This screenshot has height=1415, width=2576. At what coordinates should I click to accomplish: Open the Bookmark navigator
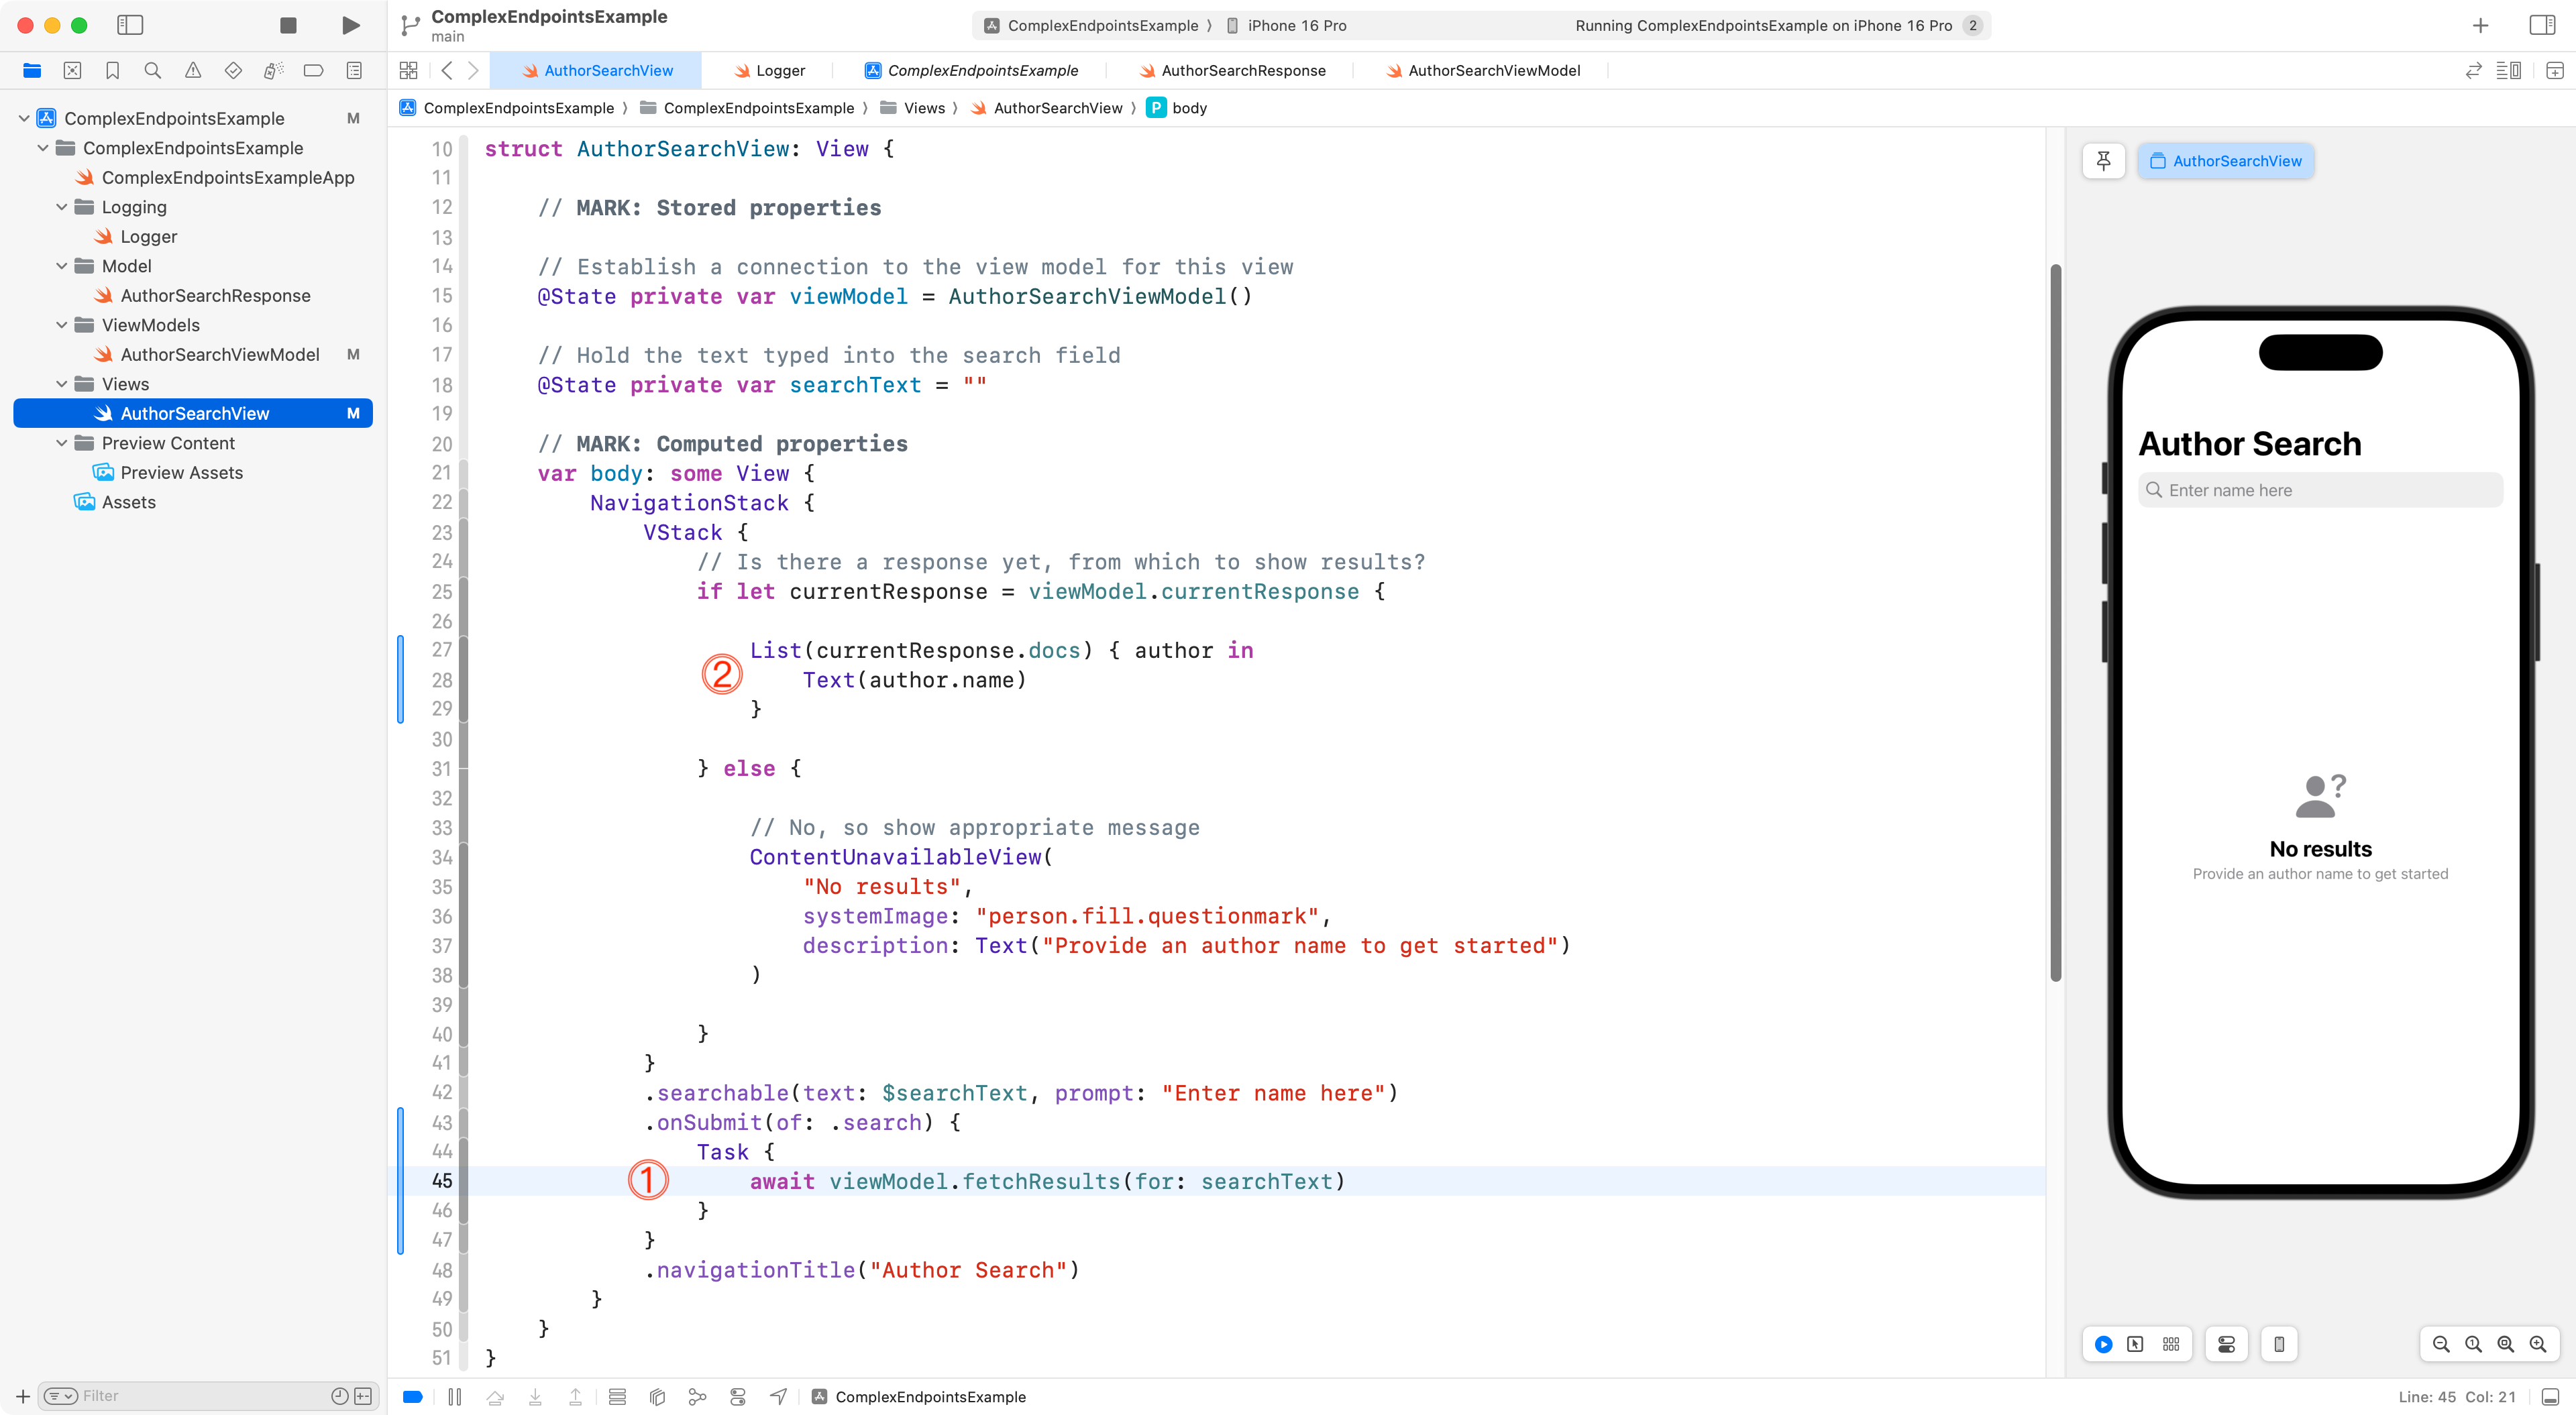tap(112, 70)
